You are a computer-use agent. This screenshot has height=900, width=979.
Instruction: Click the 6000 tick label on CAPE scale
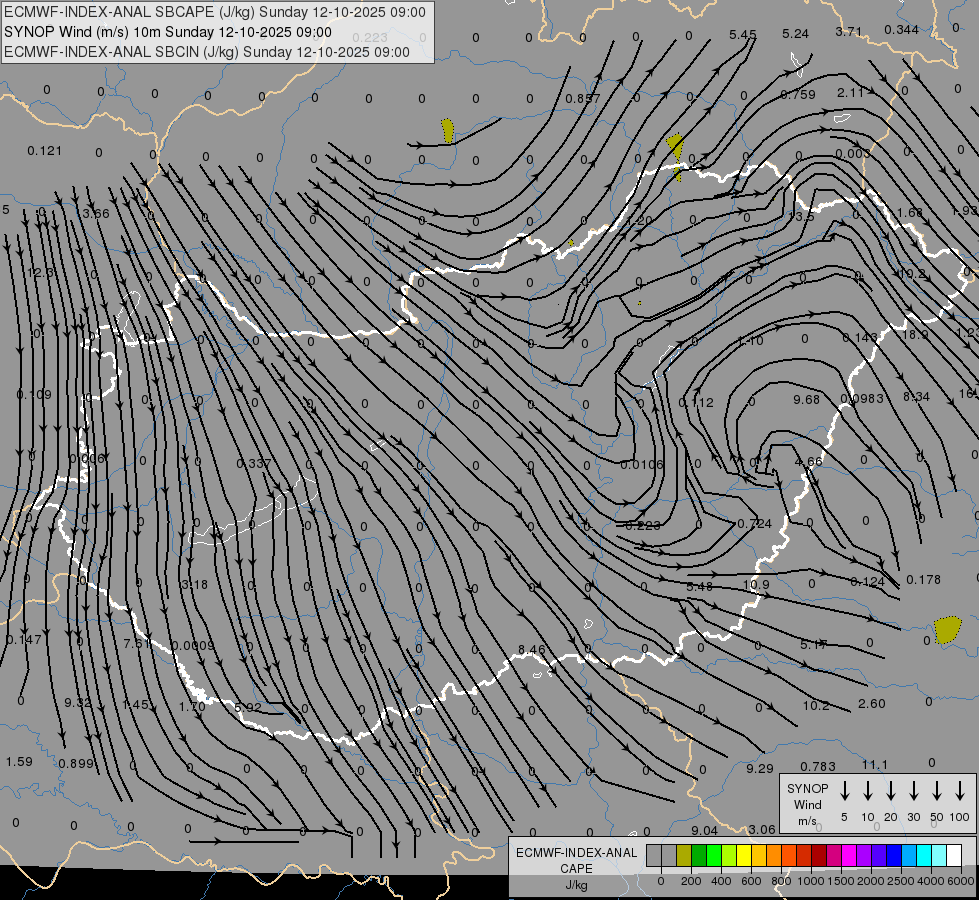pyautogui.click(x=960, y=881)
